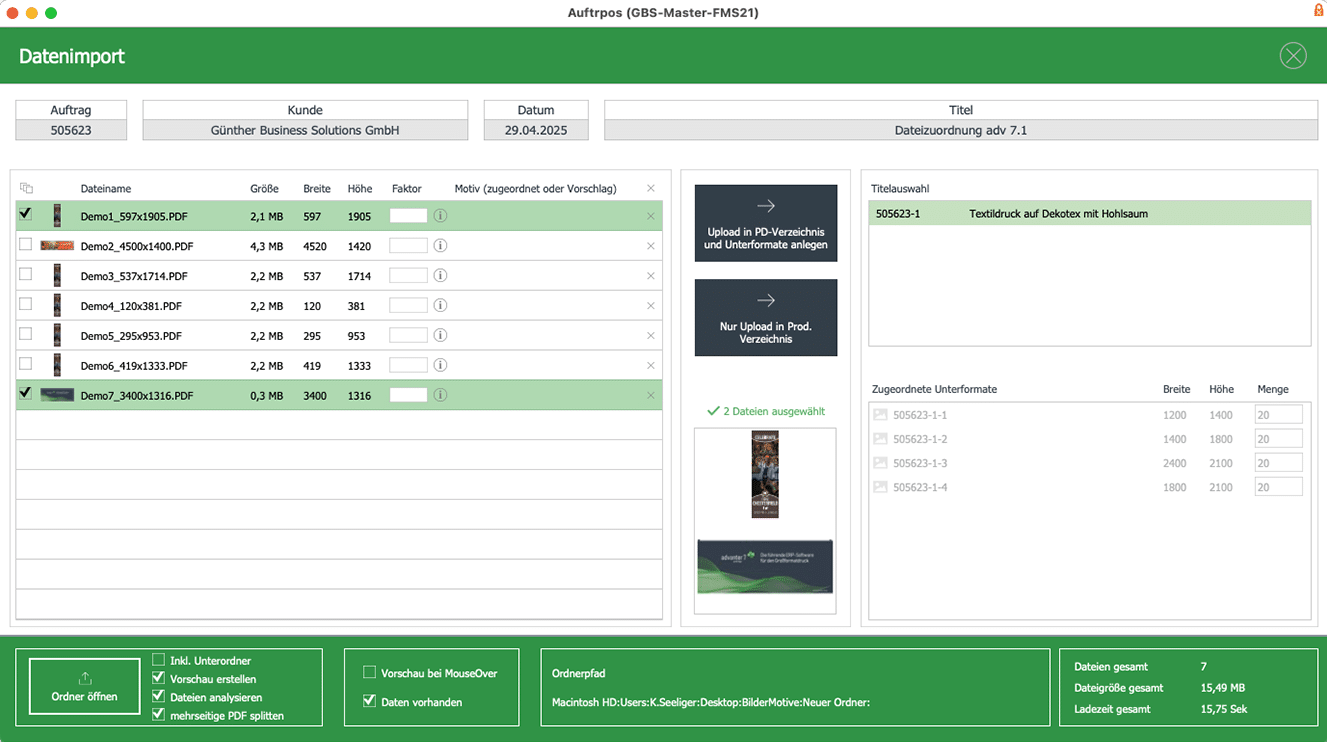
Task: Click the select-all copy icon in table header
Action: (x=26, y=189)
